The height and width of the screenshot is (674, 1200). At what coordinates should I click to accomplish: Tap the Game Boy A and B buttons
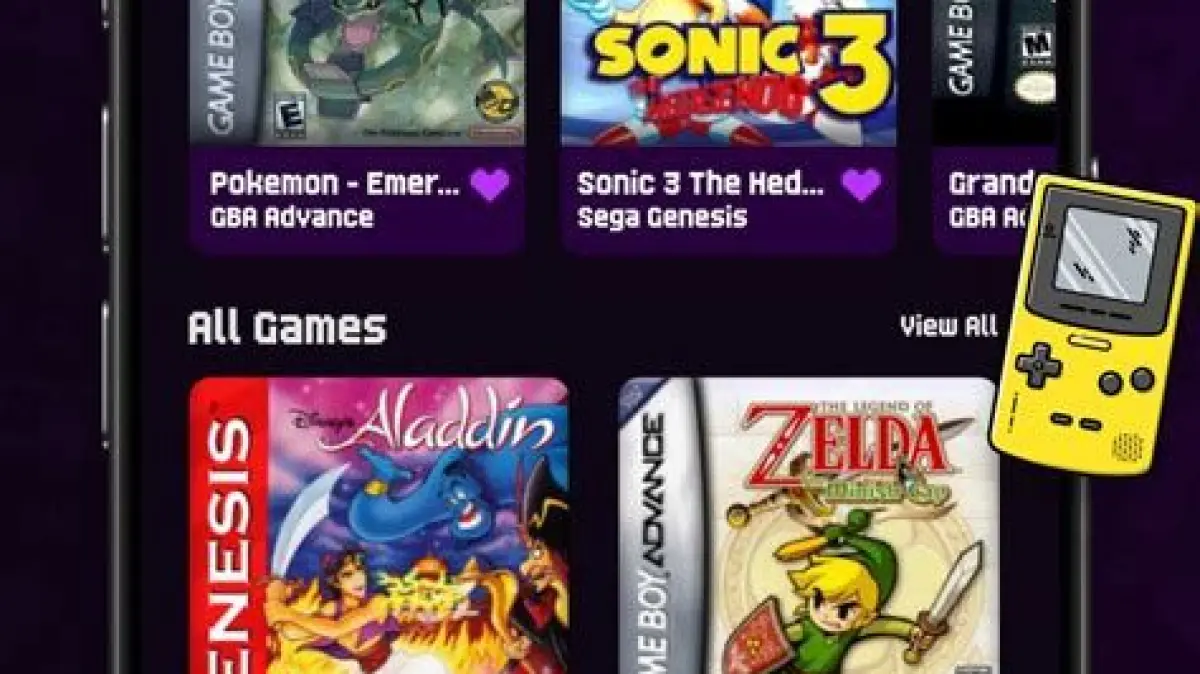(1126, 381)
